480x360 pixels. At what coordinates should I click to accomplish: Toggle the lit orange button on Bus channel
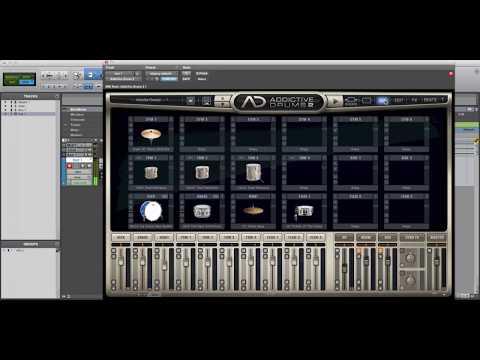380,250
